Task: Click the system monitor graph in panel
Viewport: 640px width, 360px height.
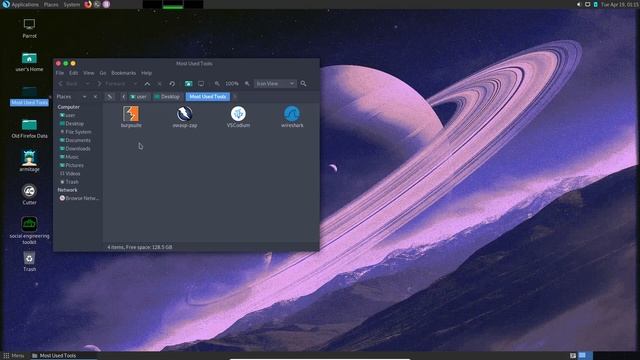Action: click(x=173, y=4)
